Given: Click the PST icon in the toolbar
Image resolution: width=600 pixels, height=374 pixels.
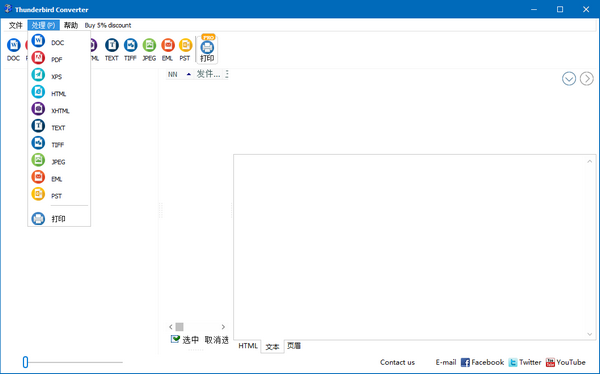Looking at the screenshot, I should 185,50.
